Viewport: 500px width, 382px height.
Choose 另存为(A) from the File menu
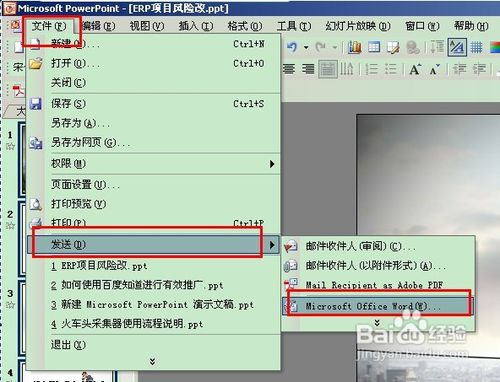[x=153, y=123]
